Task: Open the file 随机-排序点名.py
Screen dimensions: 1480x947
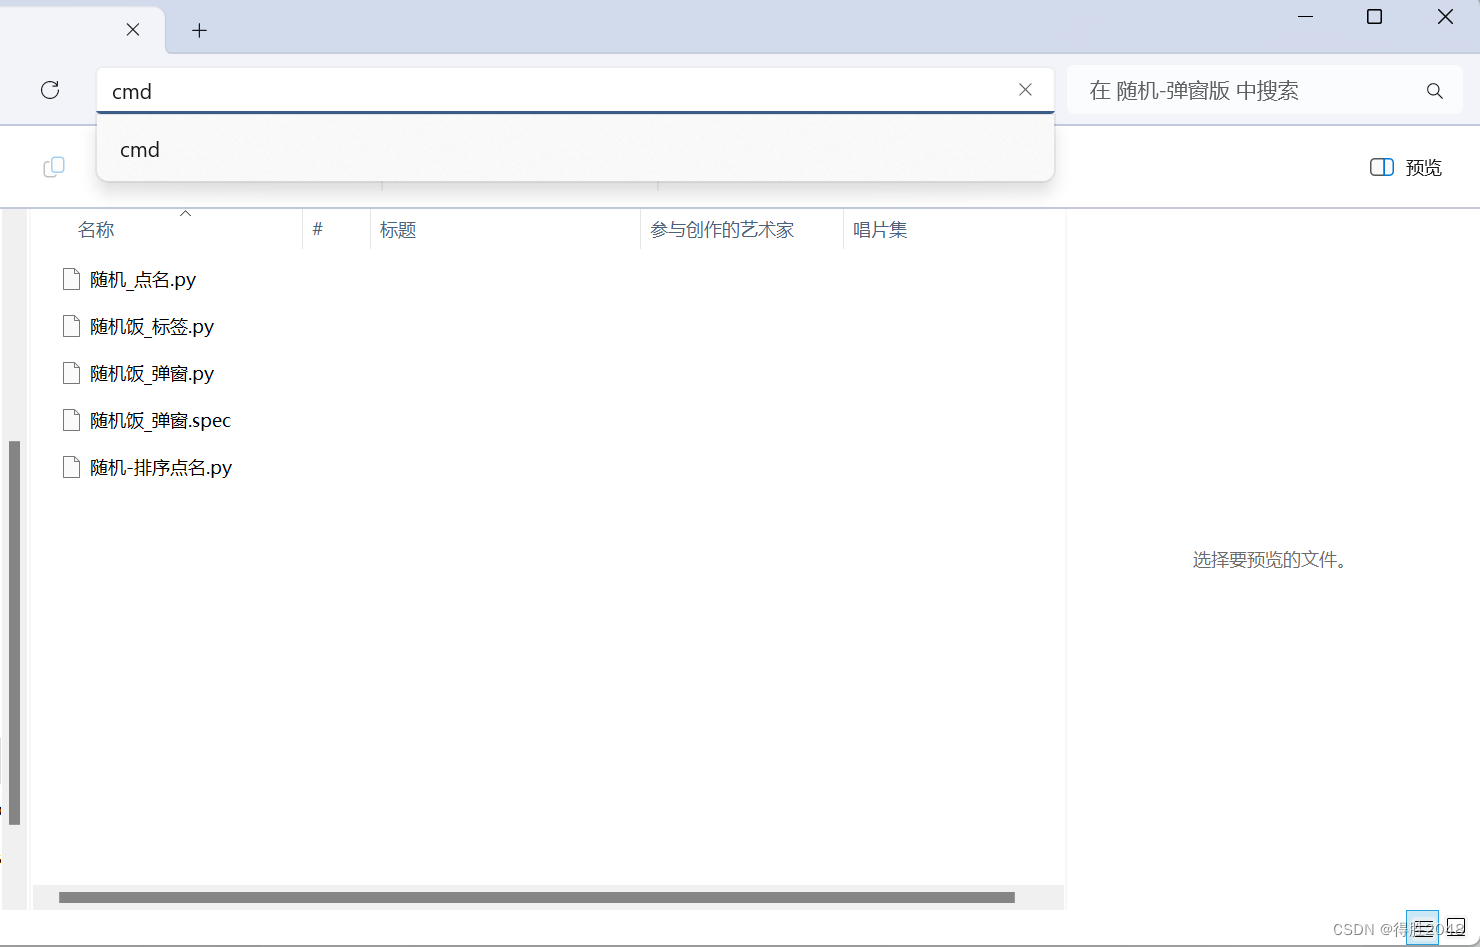Action: (160, 467)
